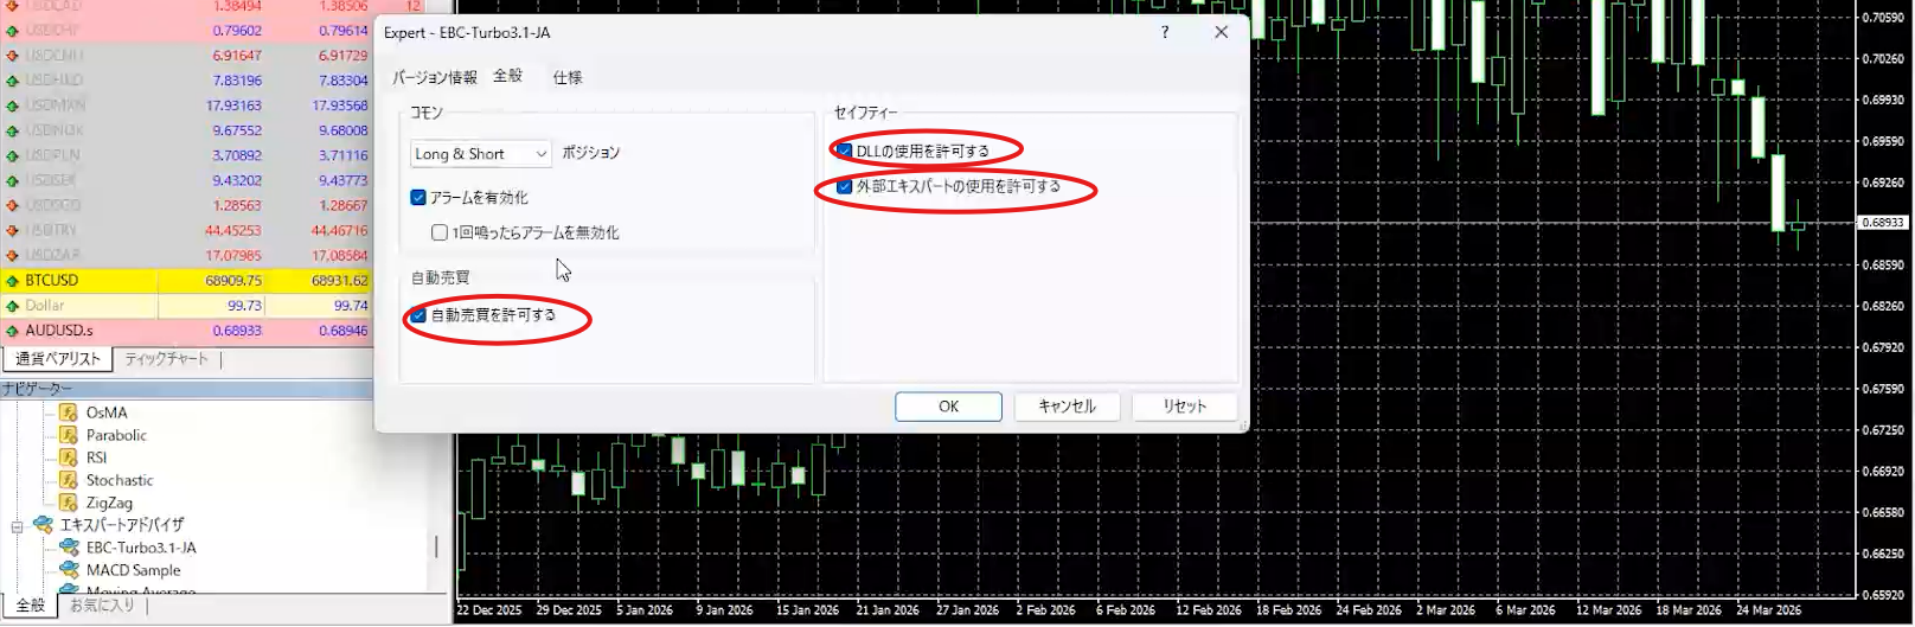Click the current price label 0.68933 on chart
This screenshot has width=1915, height=627.
(x=1883, y=223)
